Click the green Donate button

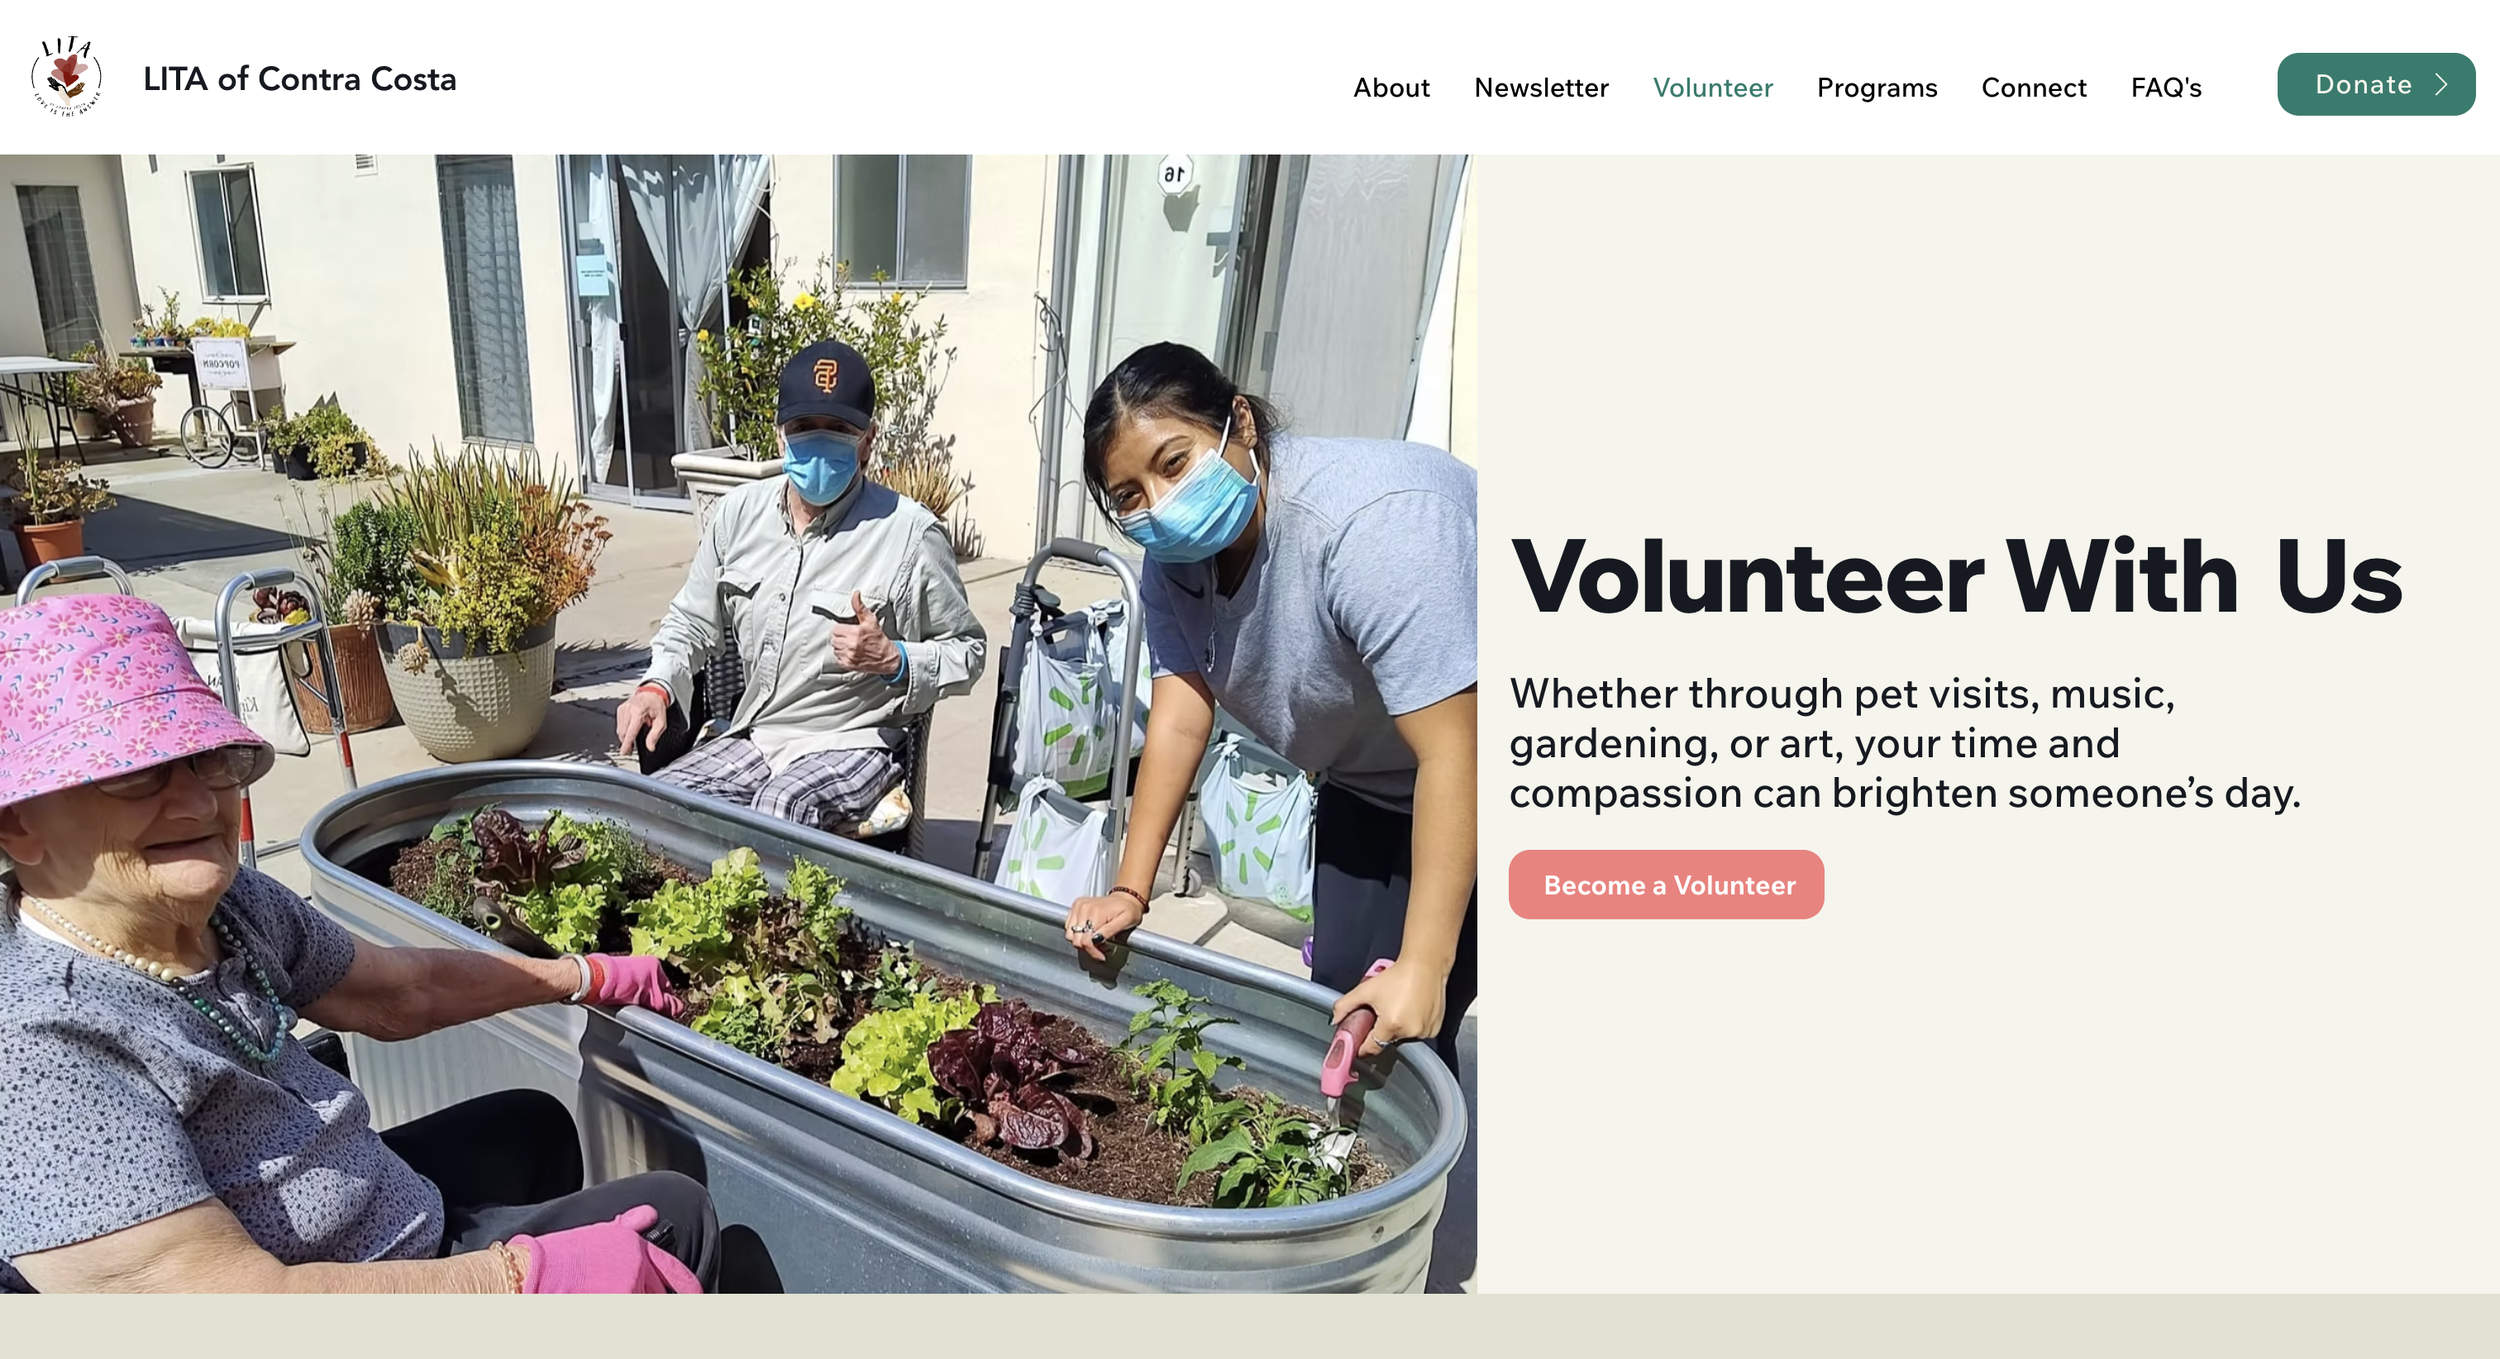click(2376, 84)
